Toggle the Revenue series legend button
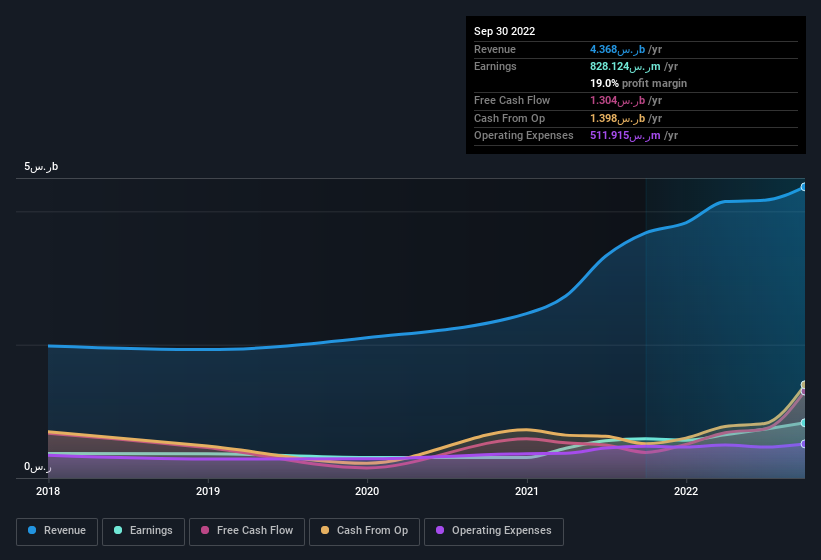 57,531
